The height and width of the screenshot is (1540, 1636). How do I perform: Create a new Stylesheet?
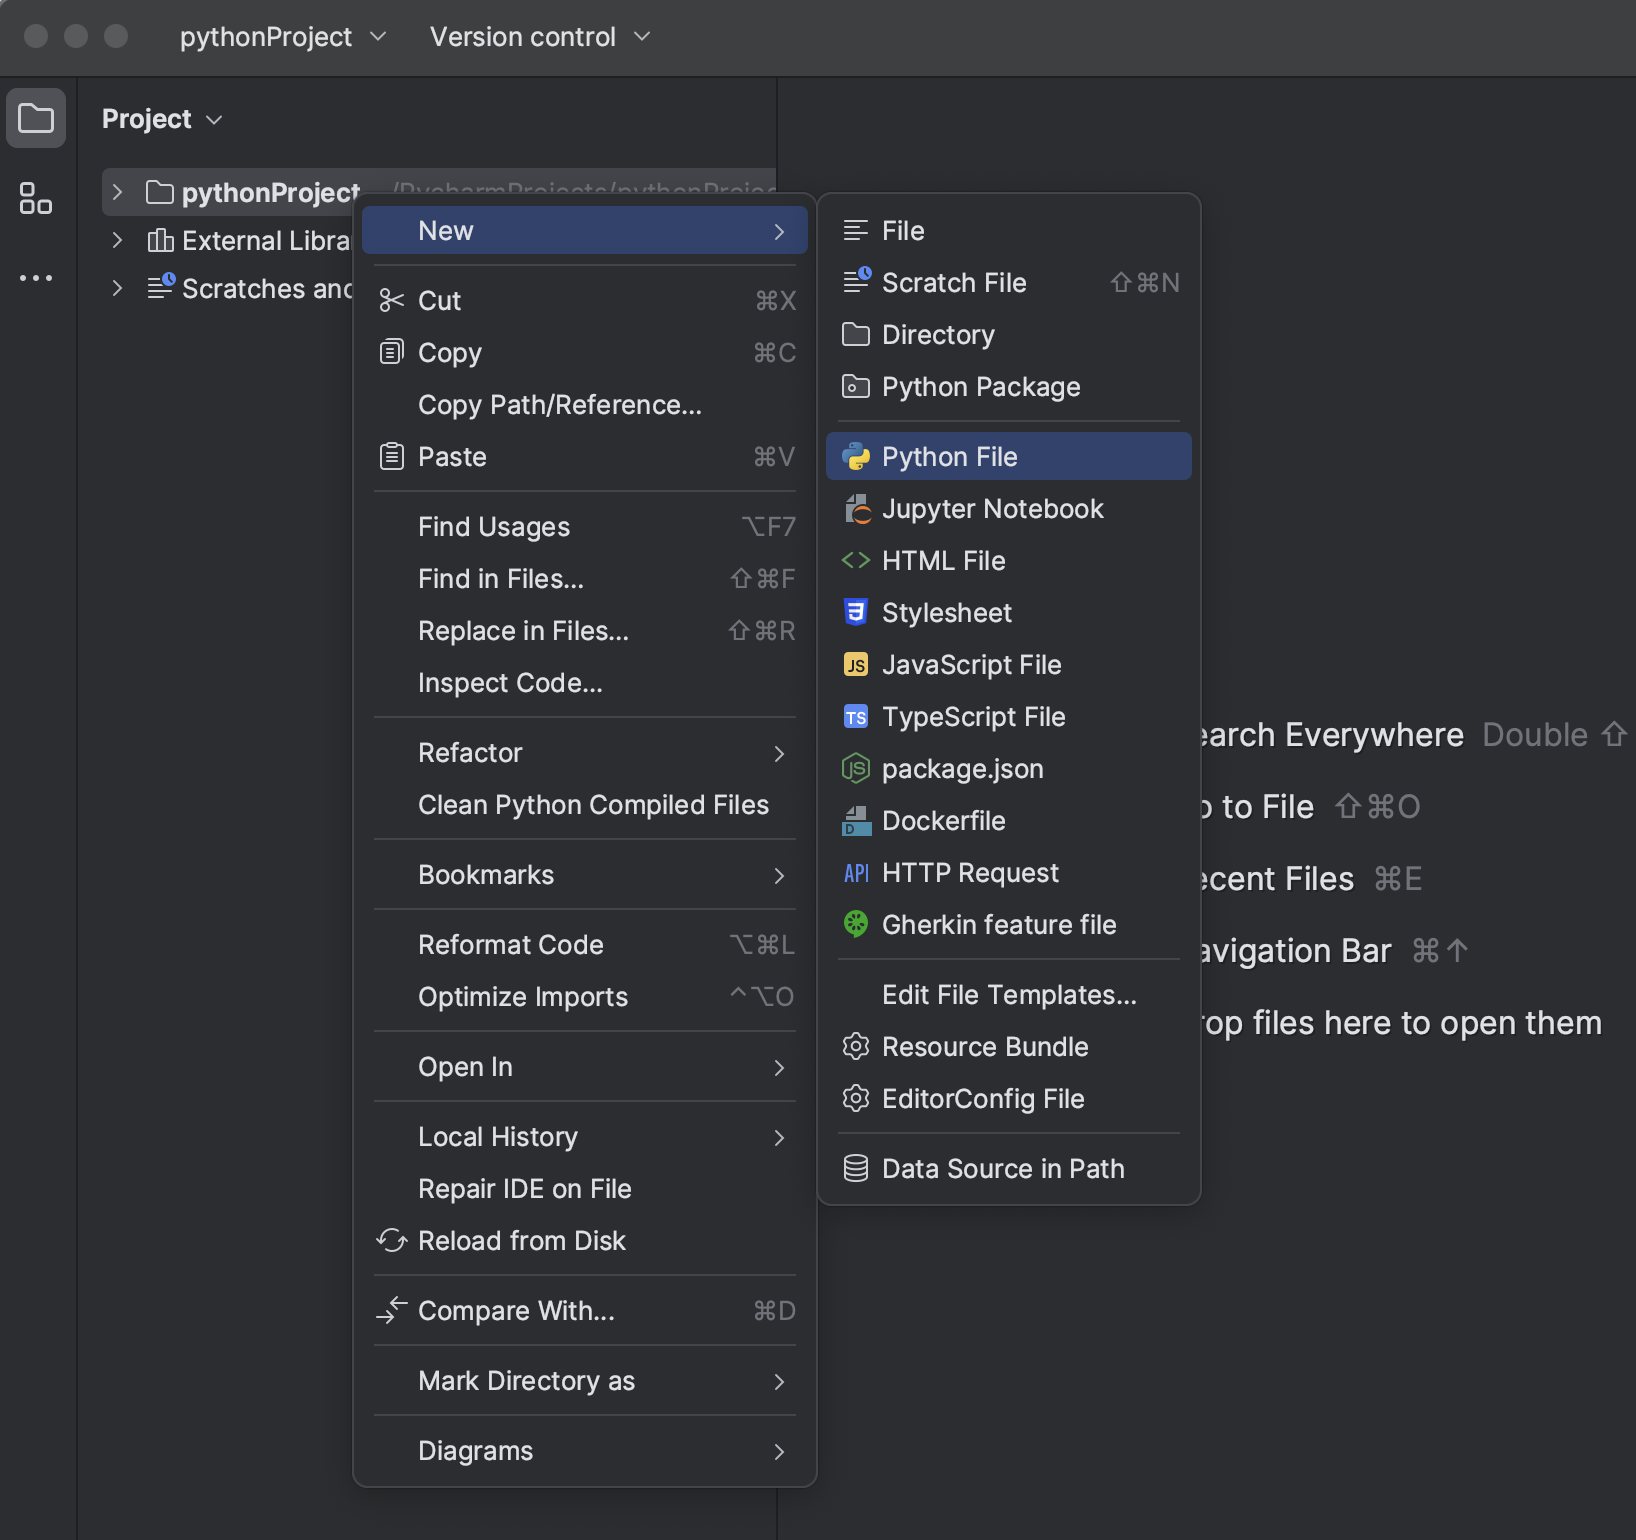click(x=946, y=612)
